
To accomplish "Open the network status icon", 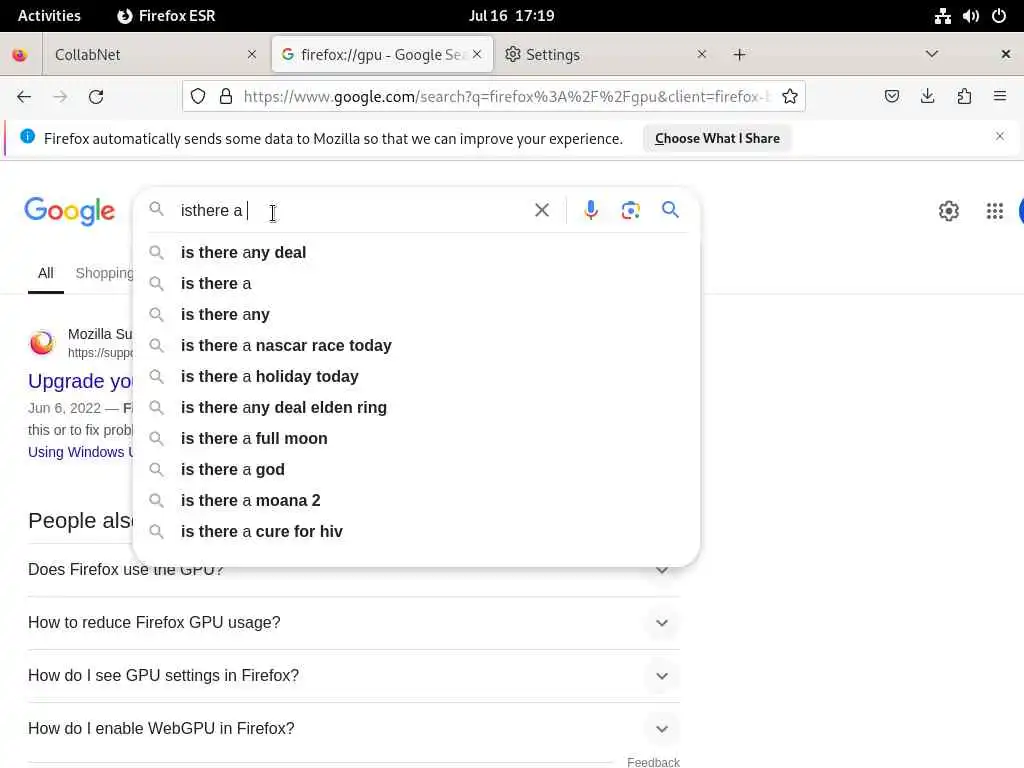I will [942, 16].
